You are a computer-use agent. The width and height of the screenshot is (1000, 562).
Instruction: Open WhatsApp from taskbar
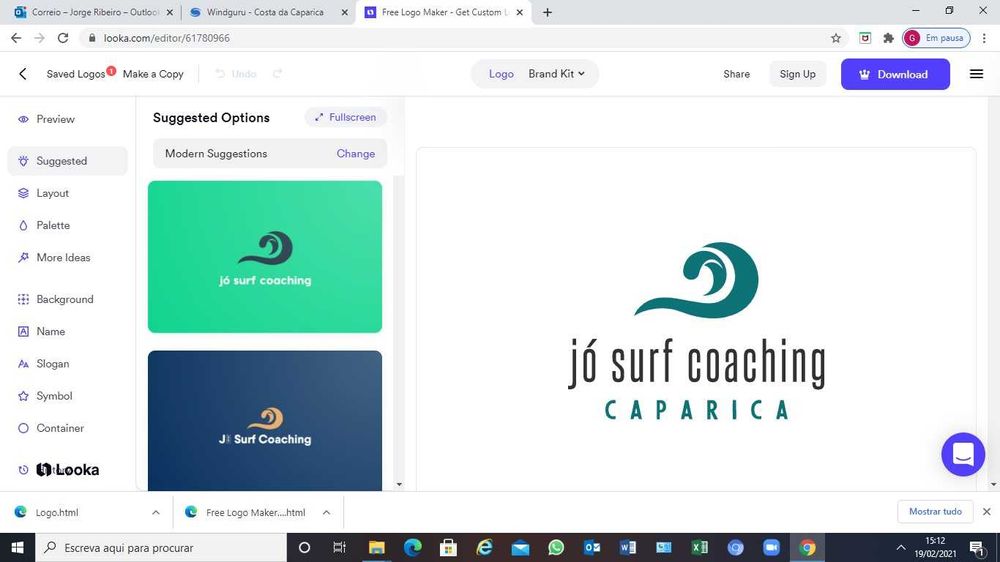pyautogui.click(x=556, y=547)
